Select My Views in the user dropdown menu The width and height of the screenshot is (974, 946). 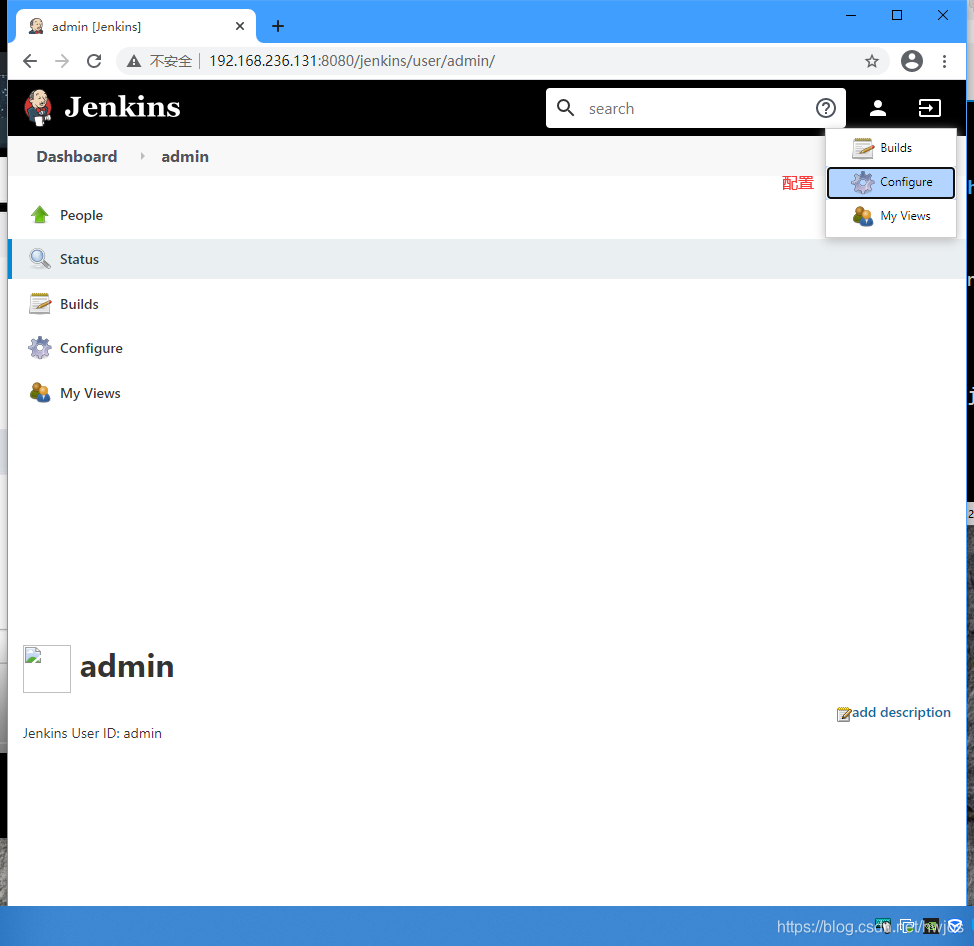(x=891, y=216)
